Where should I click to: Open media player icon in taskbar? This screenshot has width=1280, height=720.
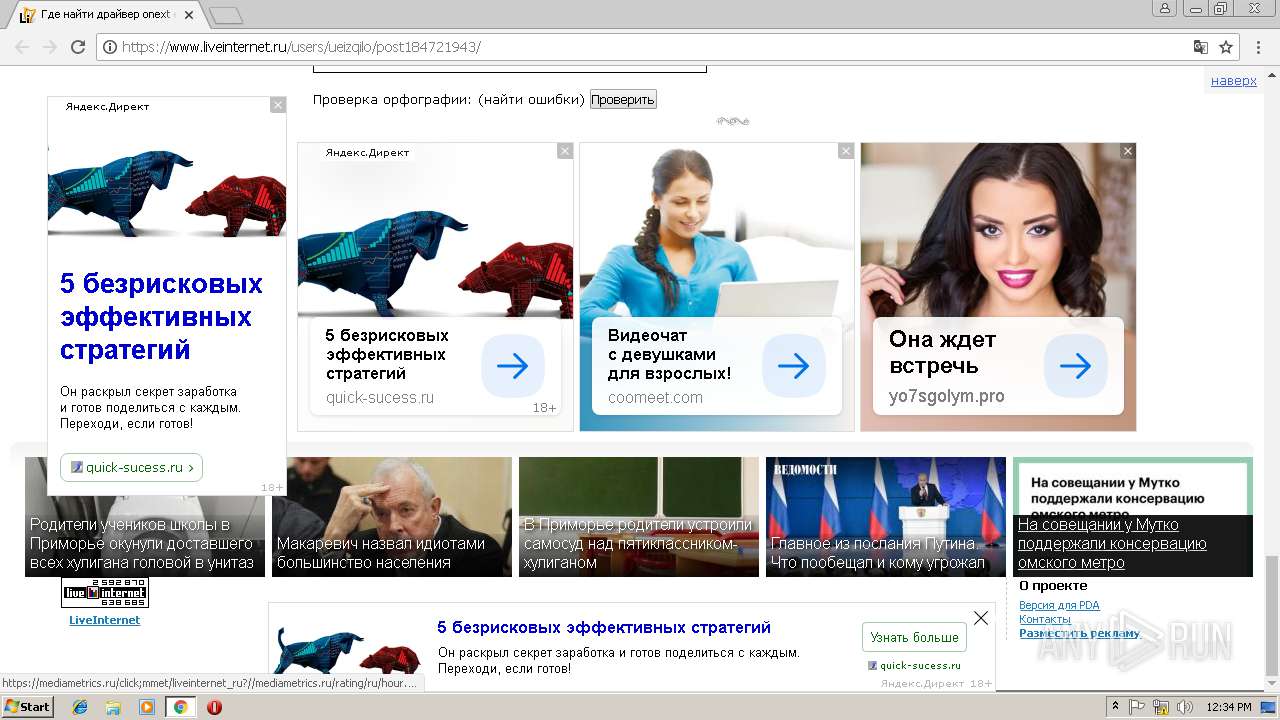coord(147,707)
